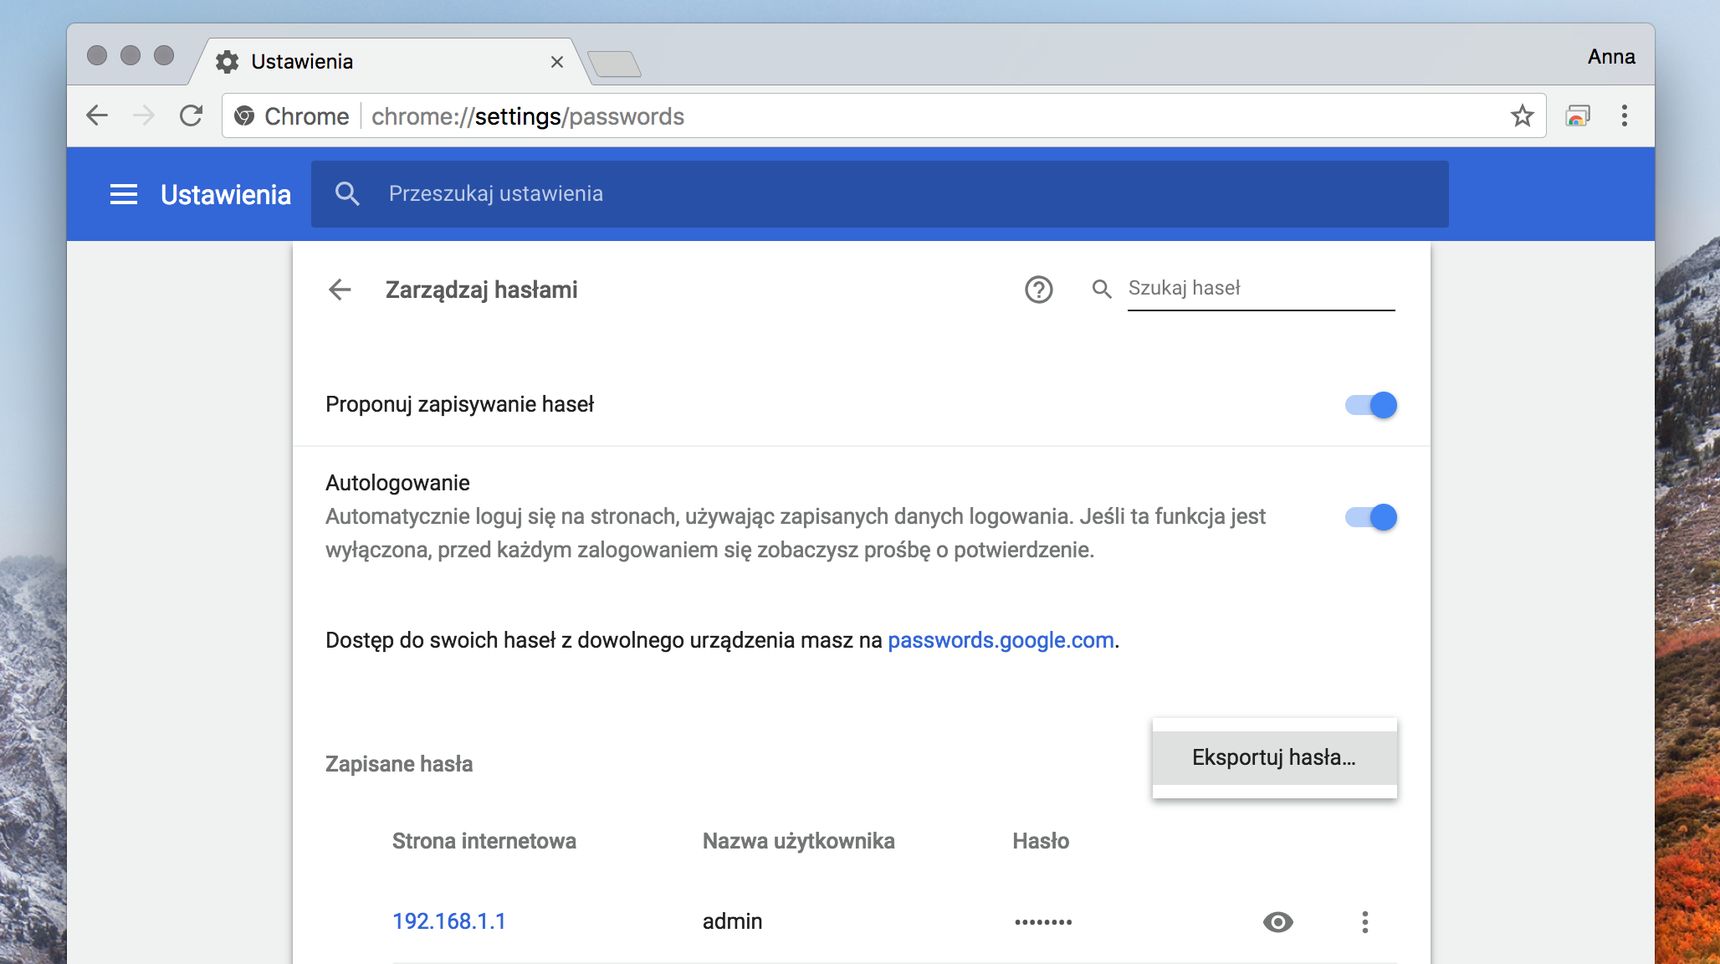
Task: Toggle the Autologowanie switch
Action: coord(1371,517)
